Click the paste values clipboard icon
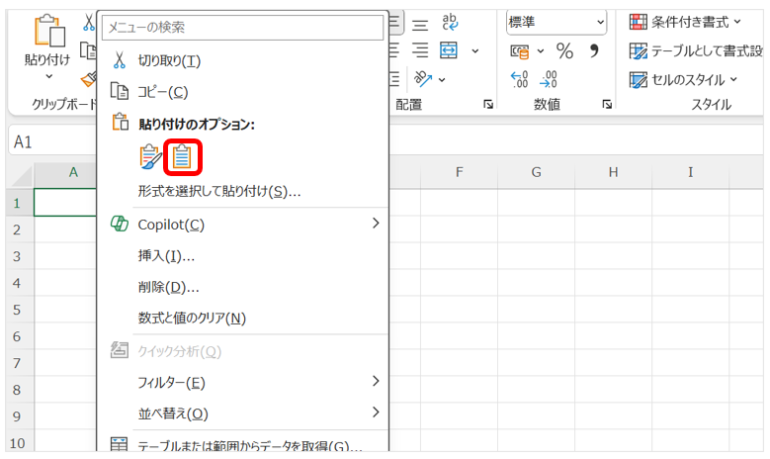Screen dimensions: 770x459 182,157
